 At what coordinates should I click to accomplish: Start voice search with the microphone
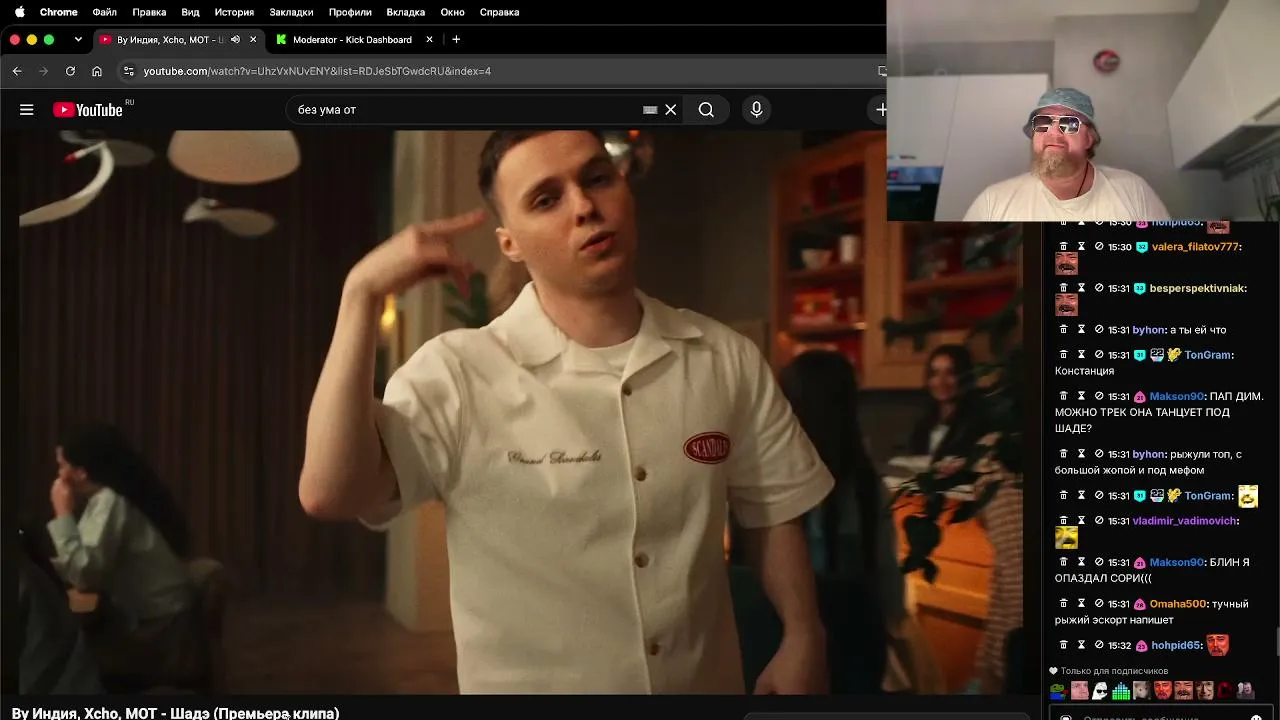pos(756,110)
